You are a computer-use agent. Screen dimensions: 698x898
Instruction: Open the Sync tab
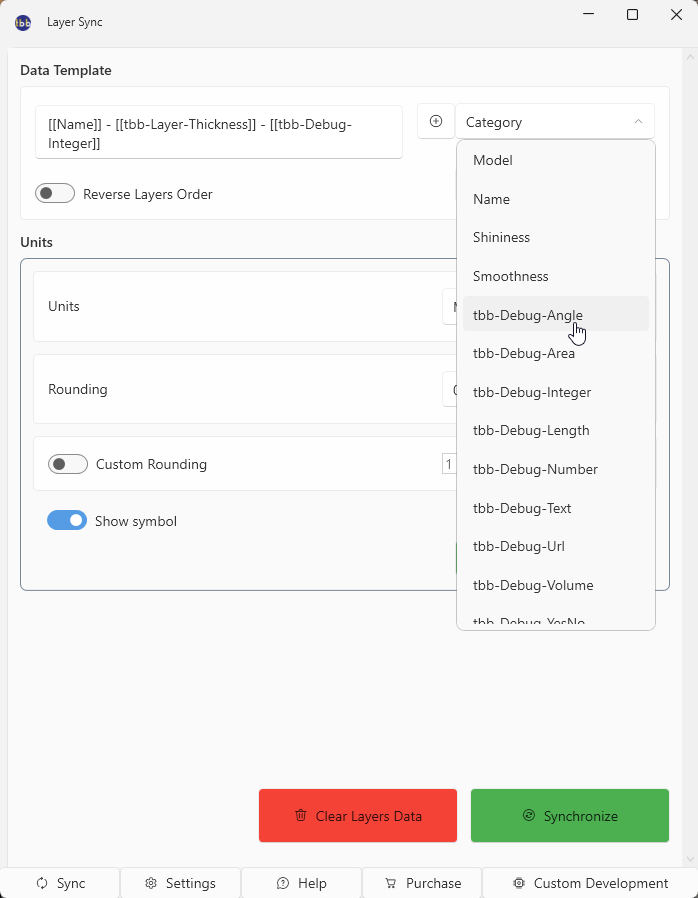coord(60,883)
